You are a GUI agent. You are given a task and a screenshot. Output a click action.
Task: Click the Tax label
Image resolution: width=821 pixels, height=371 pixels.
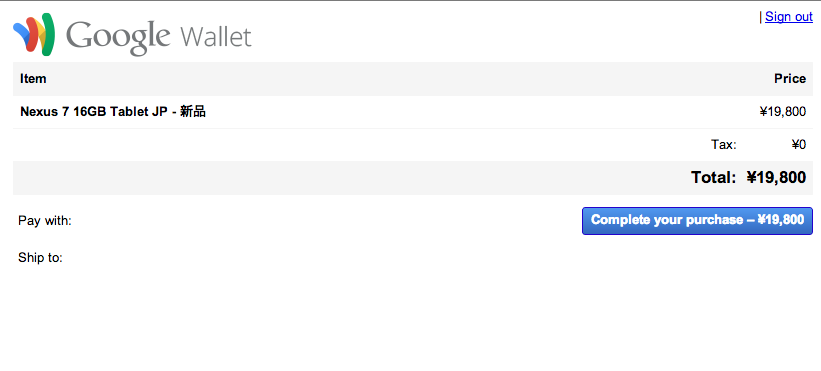coord(724,144)
